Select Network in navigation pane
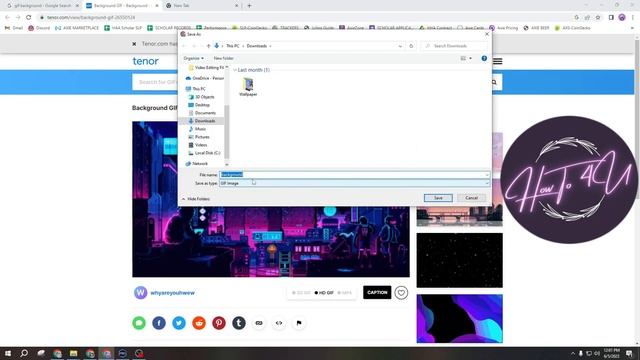 click(200, 164)
